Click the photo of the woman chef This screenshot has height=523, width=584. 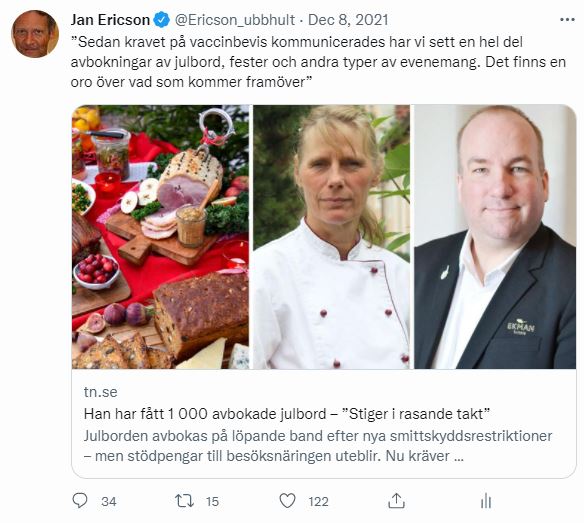click(331, 237)
